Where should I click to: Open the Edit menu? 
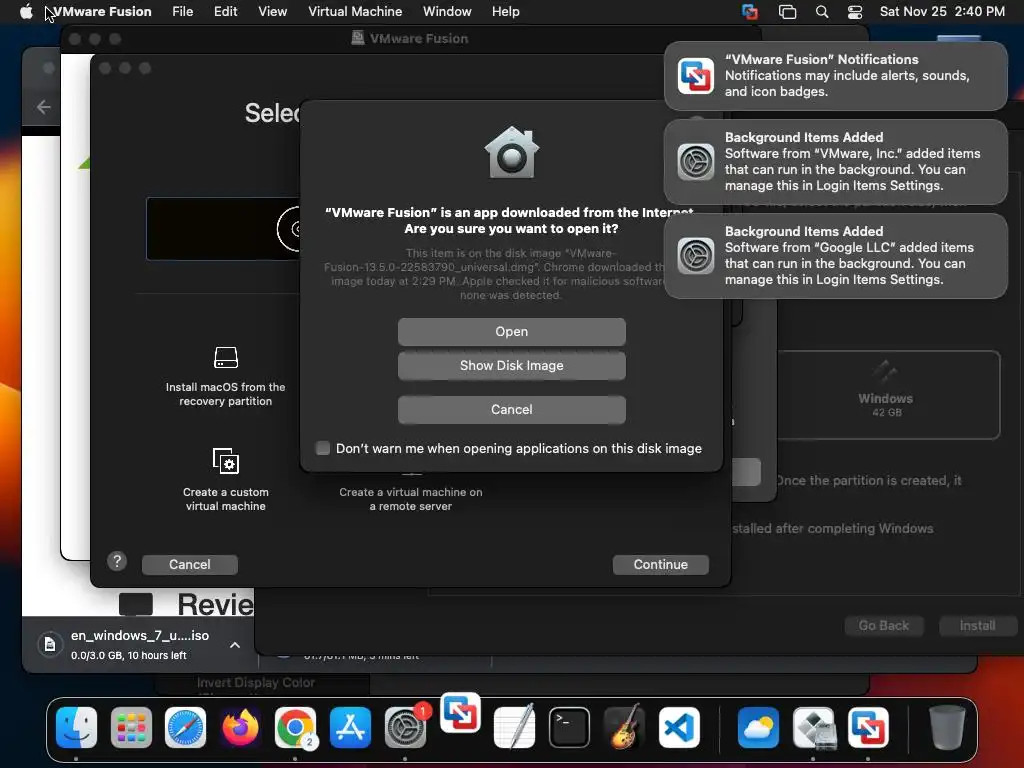pos(225,12)
